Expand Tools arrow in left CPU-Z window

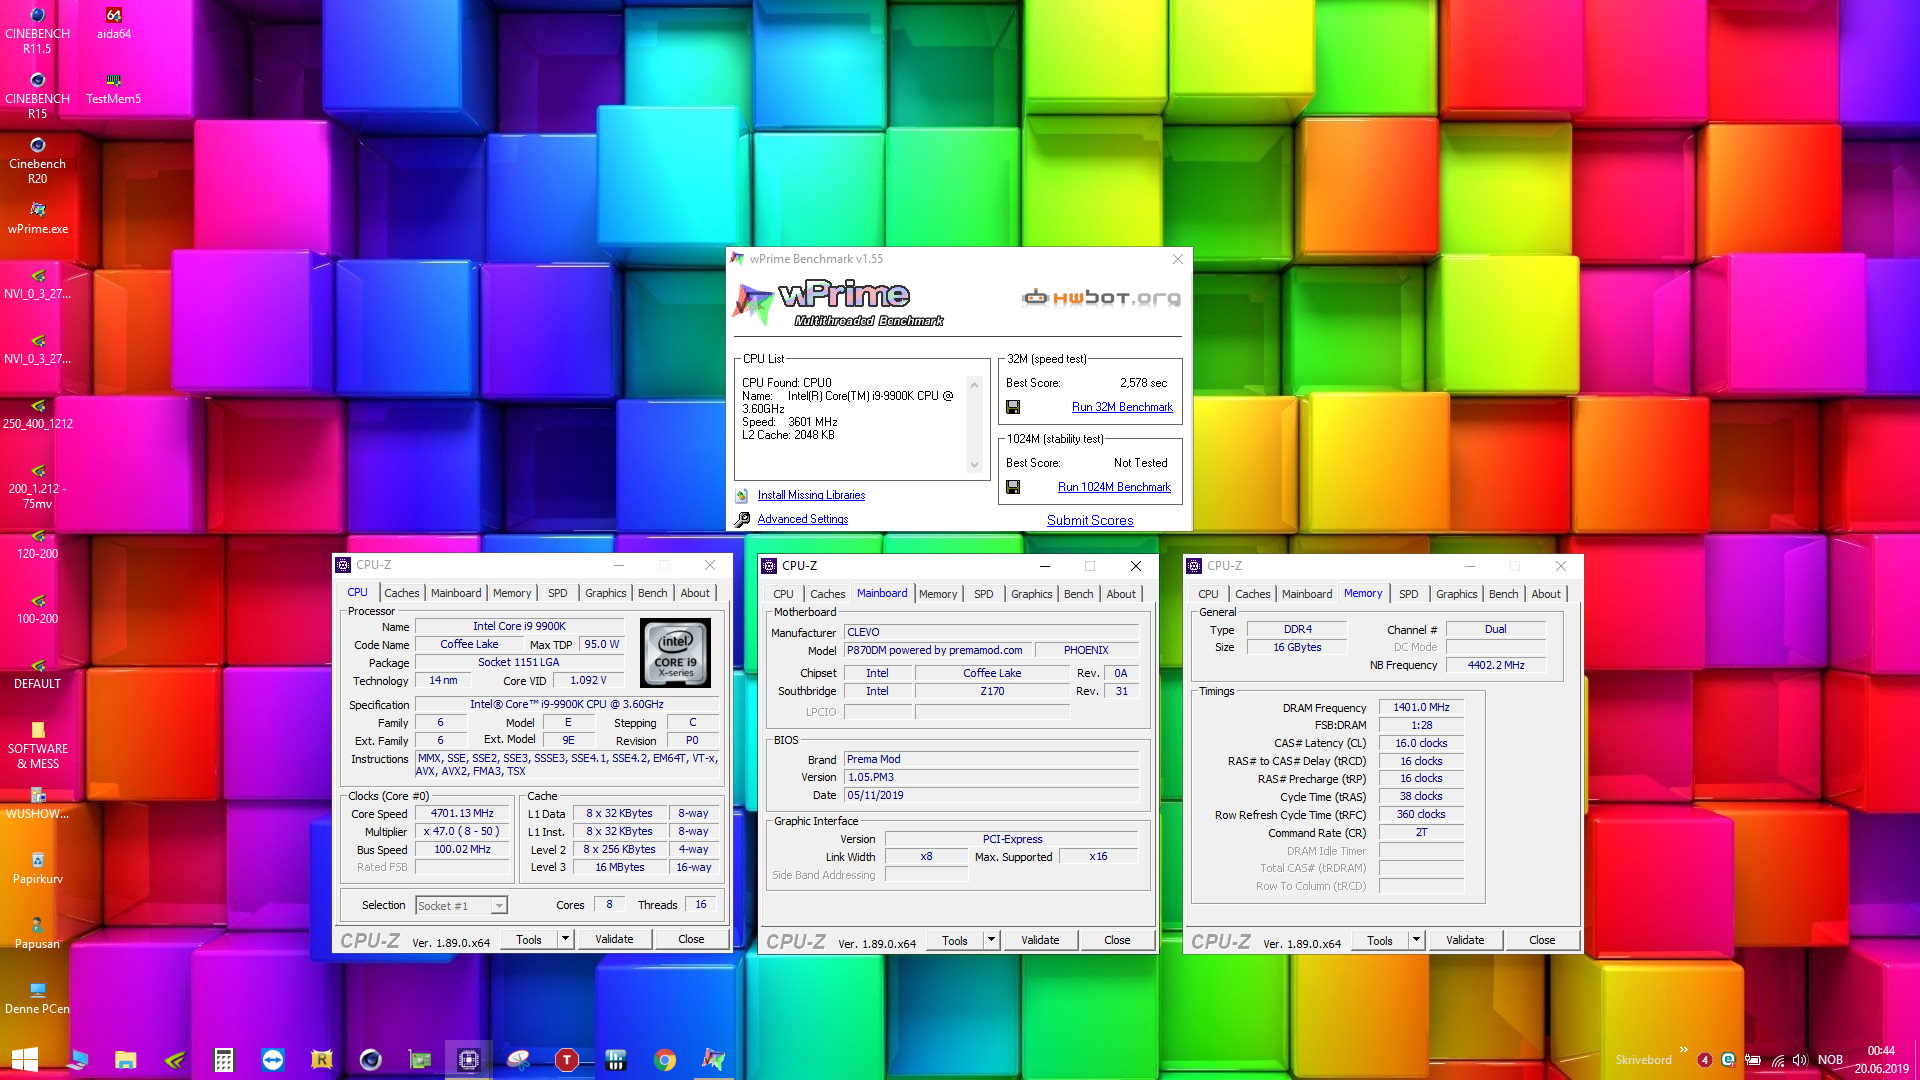click(566, 939)
